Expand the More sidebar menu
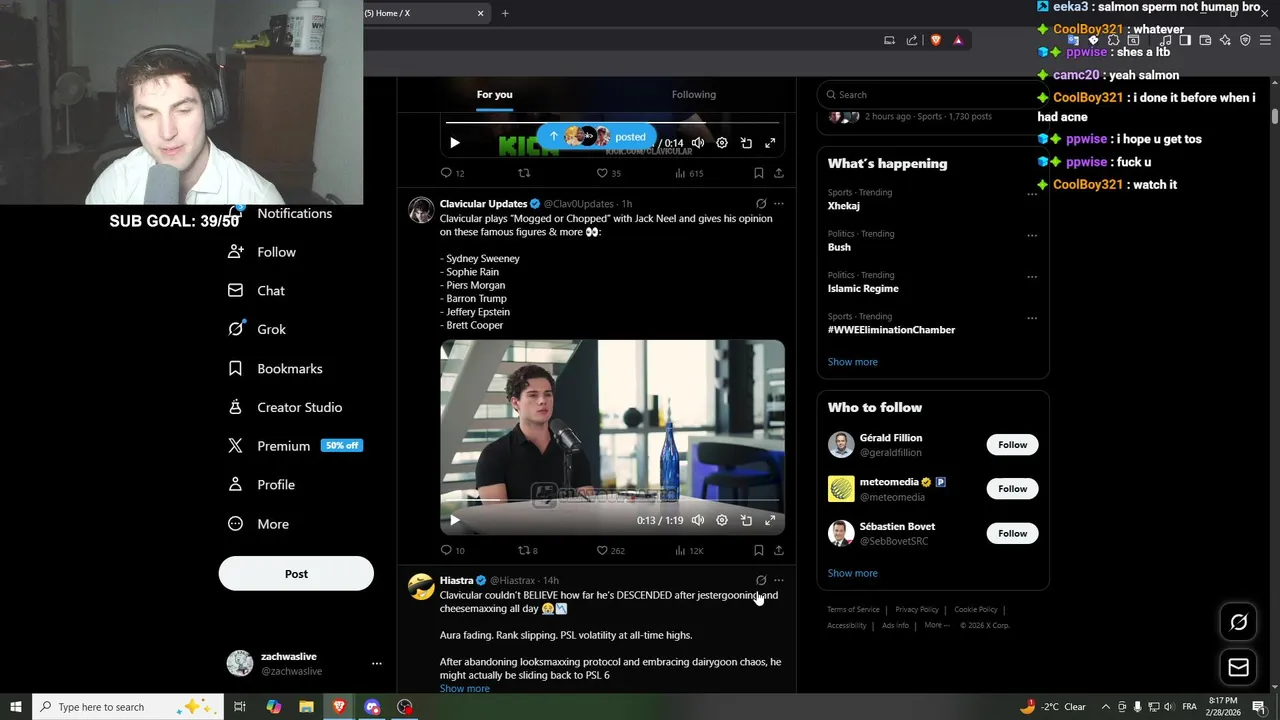 pyautogui.click(x=259, y=524)
